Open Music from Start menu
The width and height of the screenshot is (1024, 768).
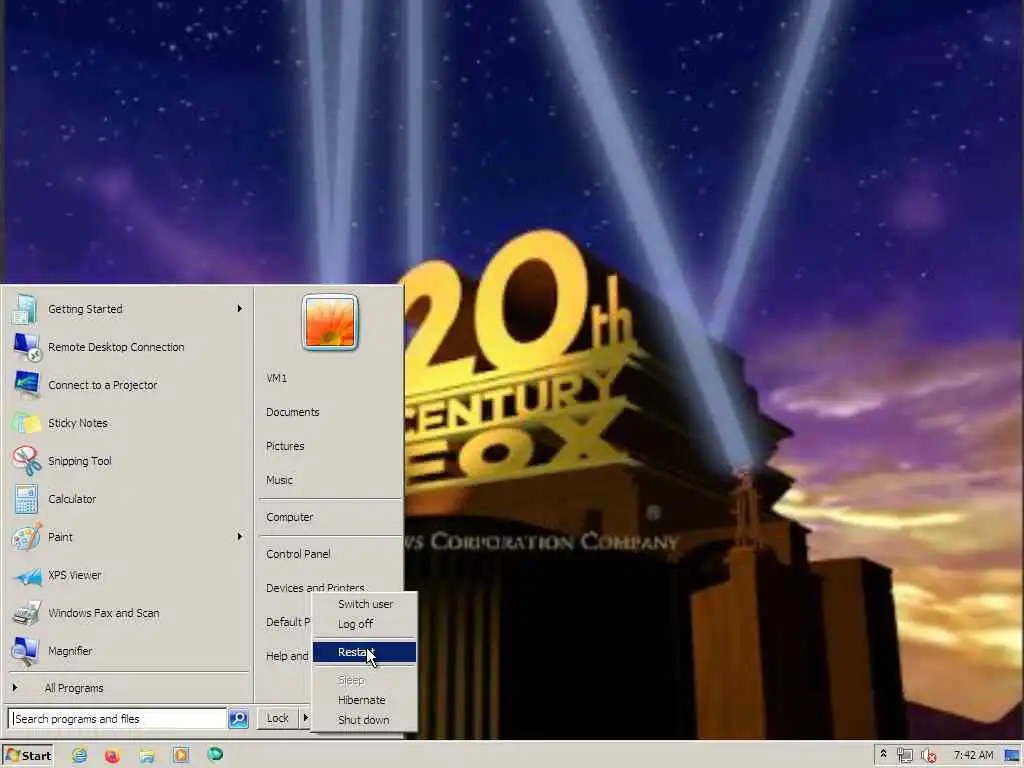click(x=279, y=480)
